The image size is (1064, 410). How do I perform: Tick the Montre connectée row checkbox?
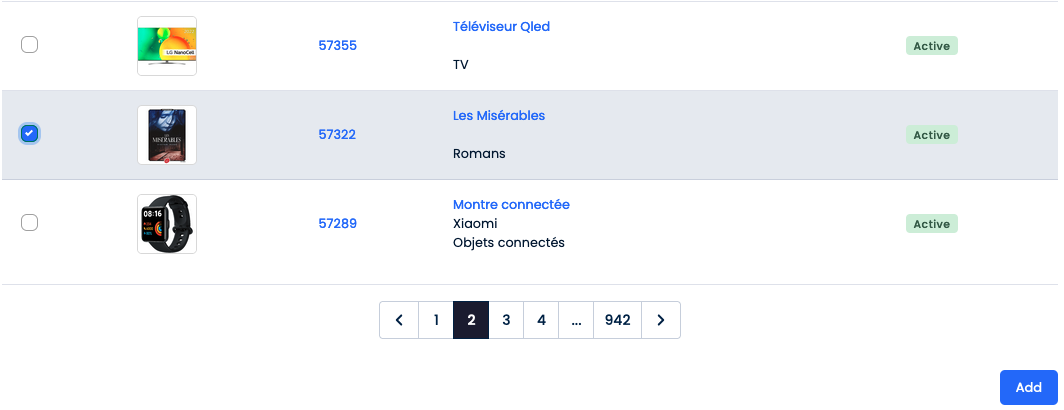coord(30,223)
